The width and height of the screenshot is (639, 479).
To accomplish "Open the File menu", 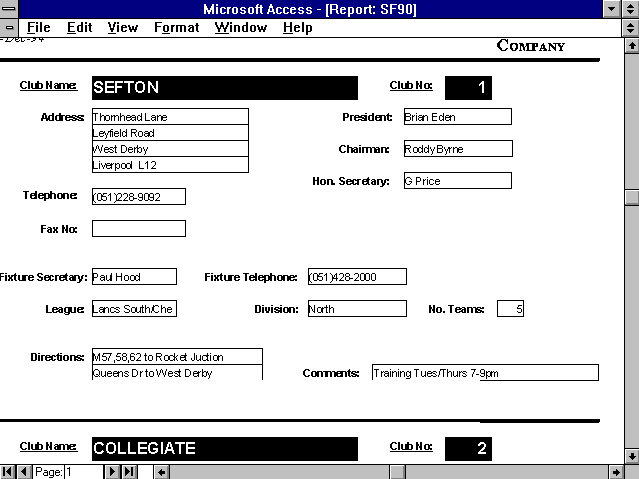I will tap(39, 28).
